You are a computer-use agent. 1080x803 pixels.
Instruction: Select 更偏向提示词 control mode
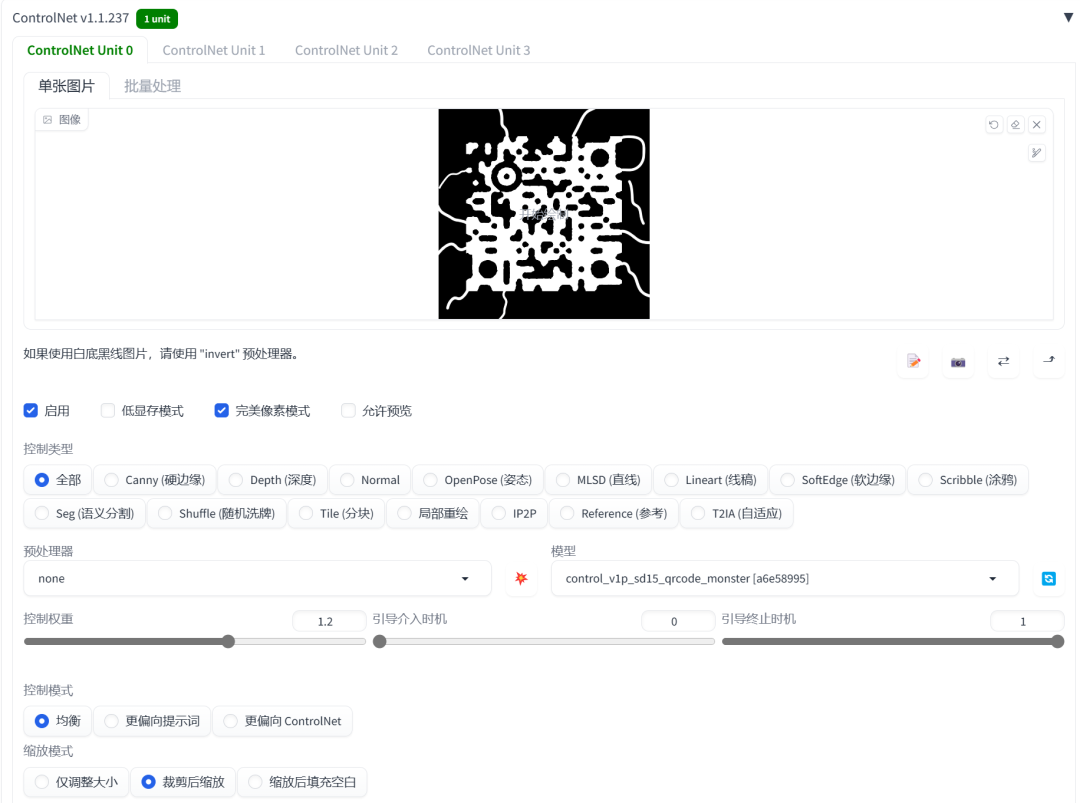[152, 721]
